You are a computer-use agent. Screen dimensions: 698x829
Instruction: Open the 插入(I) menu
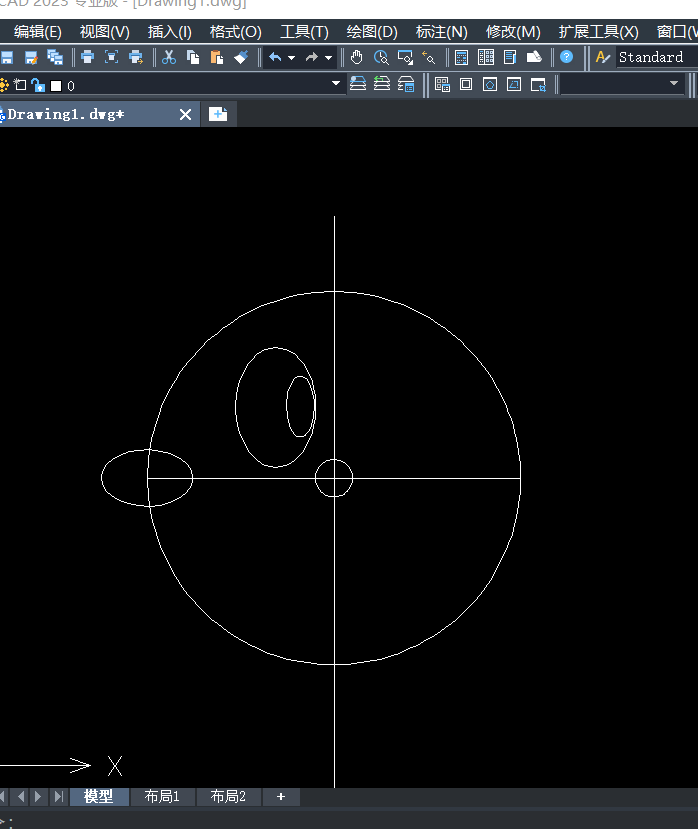click(x=170, y=32)
